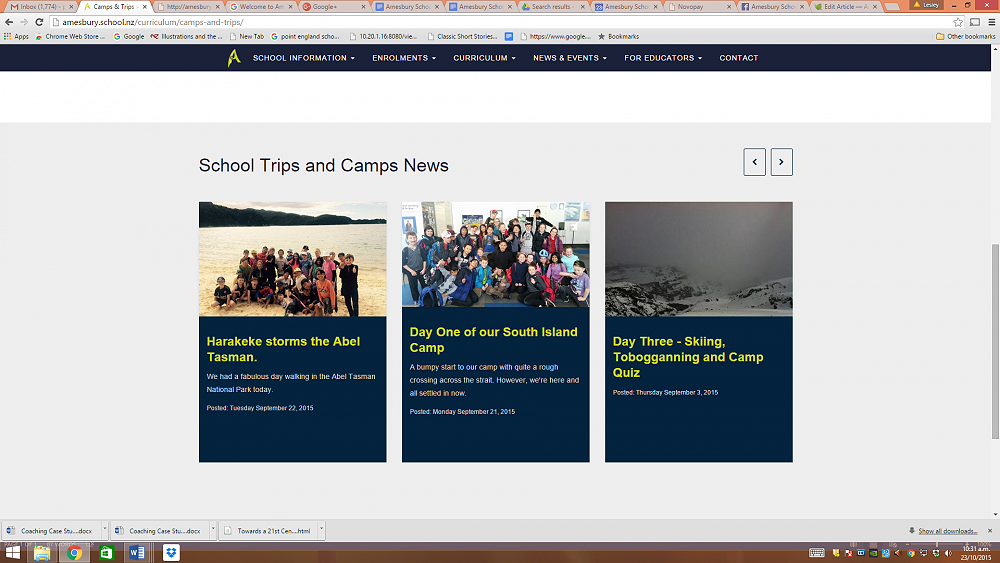Switch to the Novopay browser tab
Image resolution: width=1000 pixels, height=563 pixels.
700,7
